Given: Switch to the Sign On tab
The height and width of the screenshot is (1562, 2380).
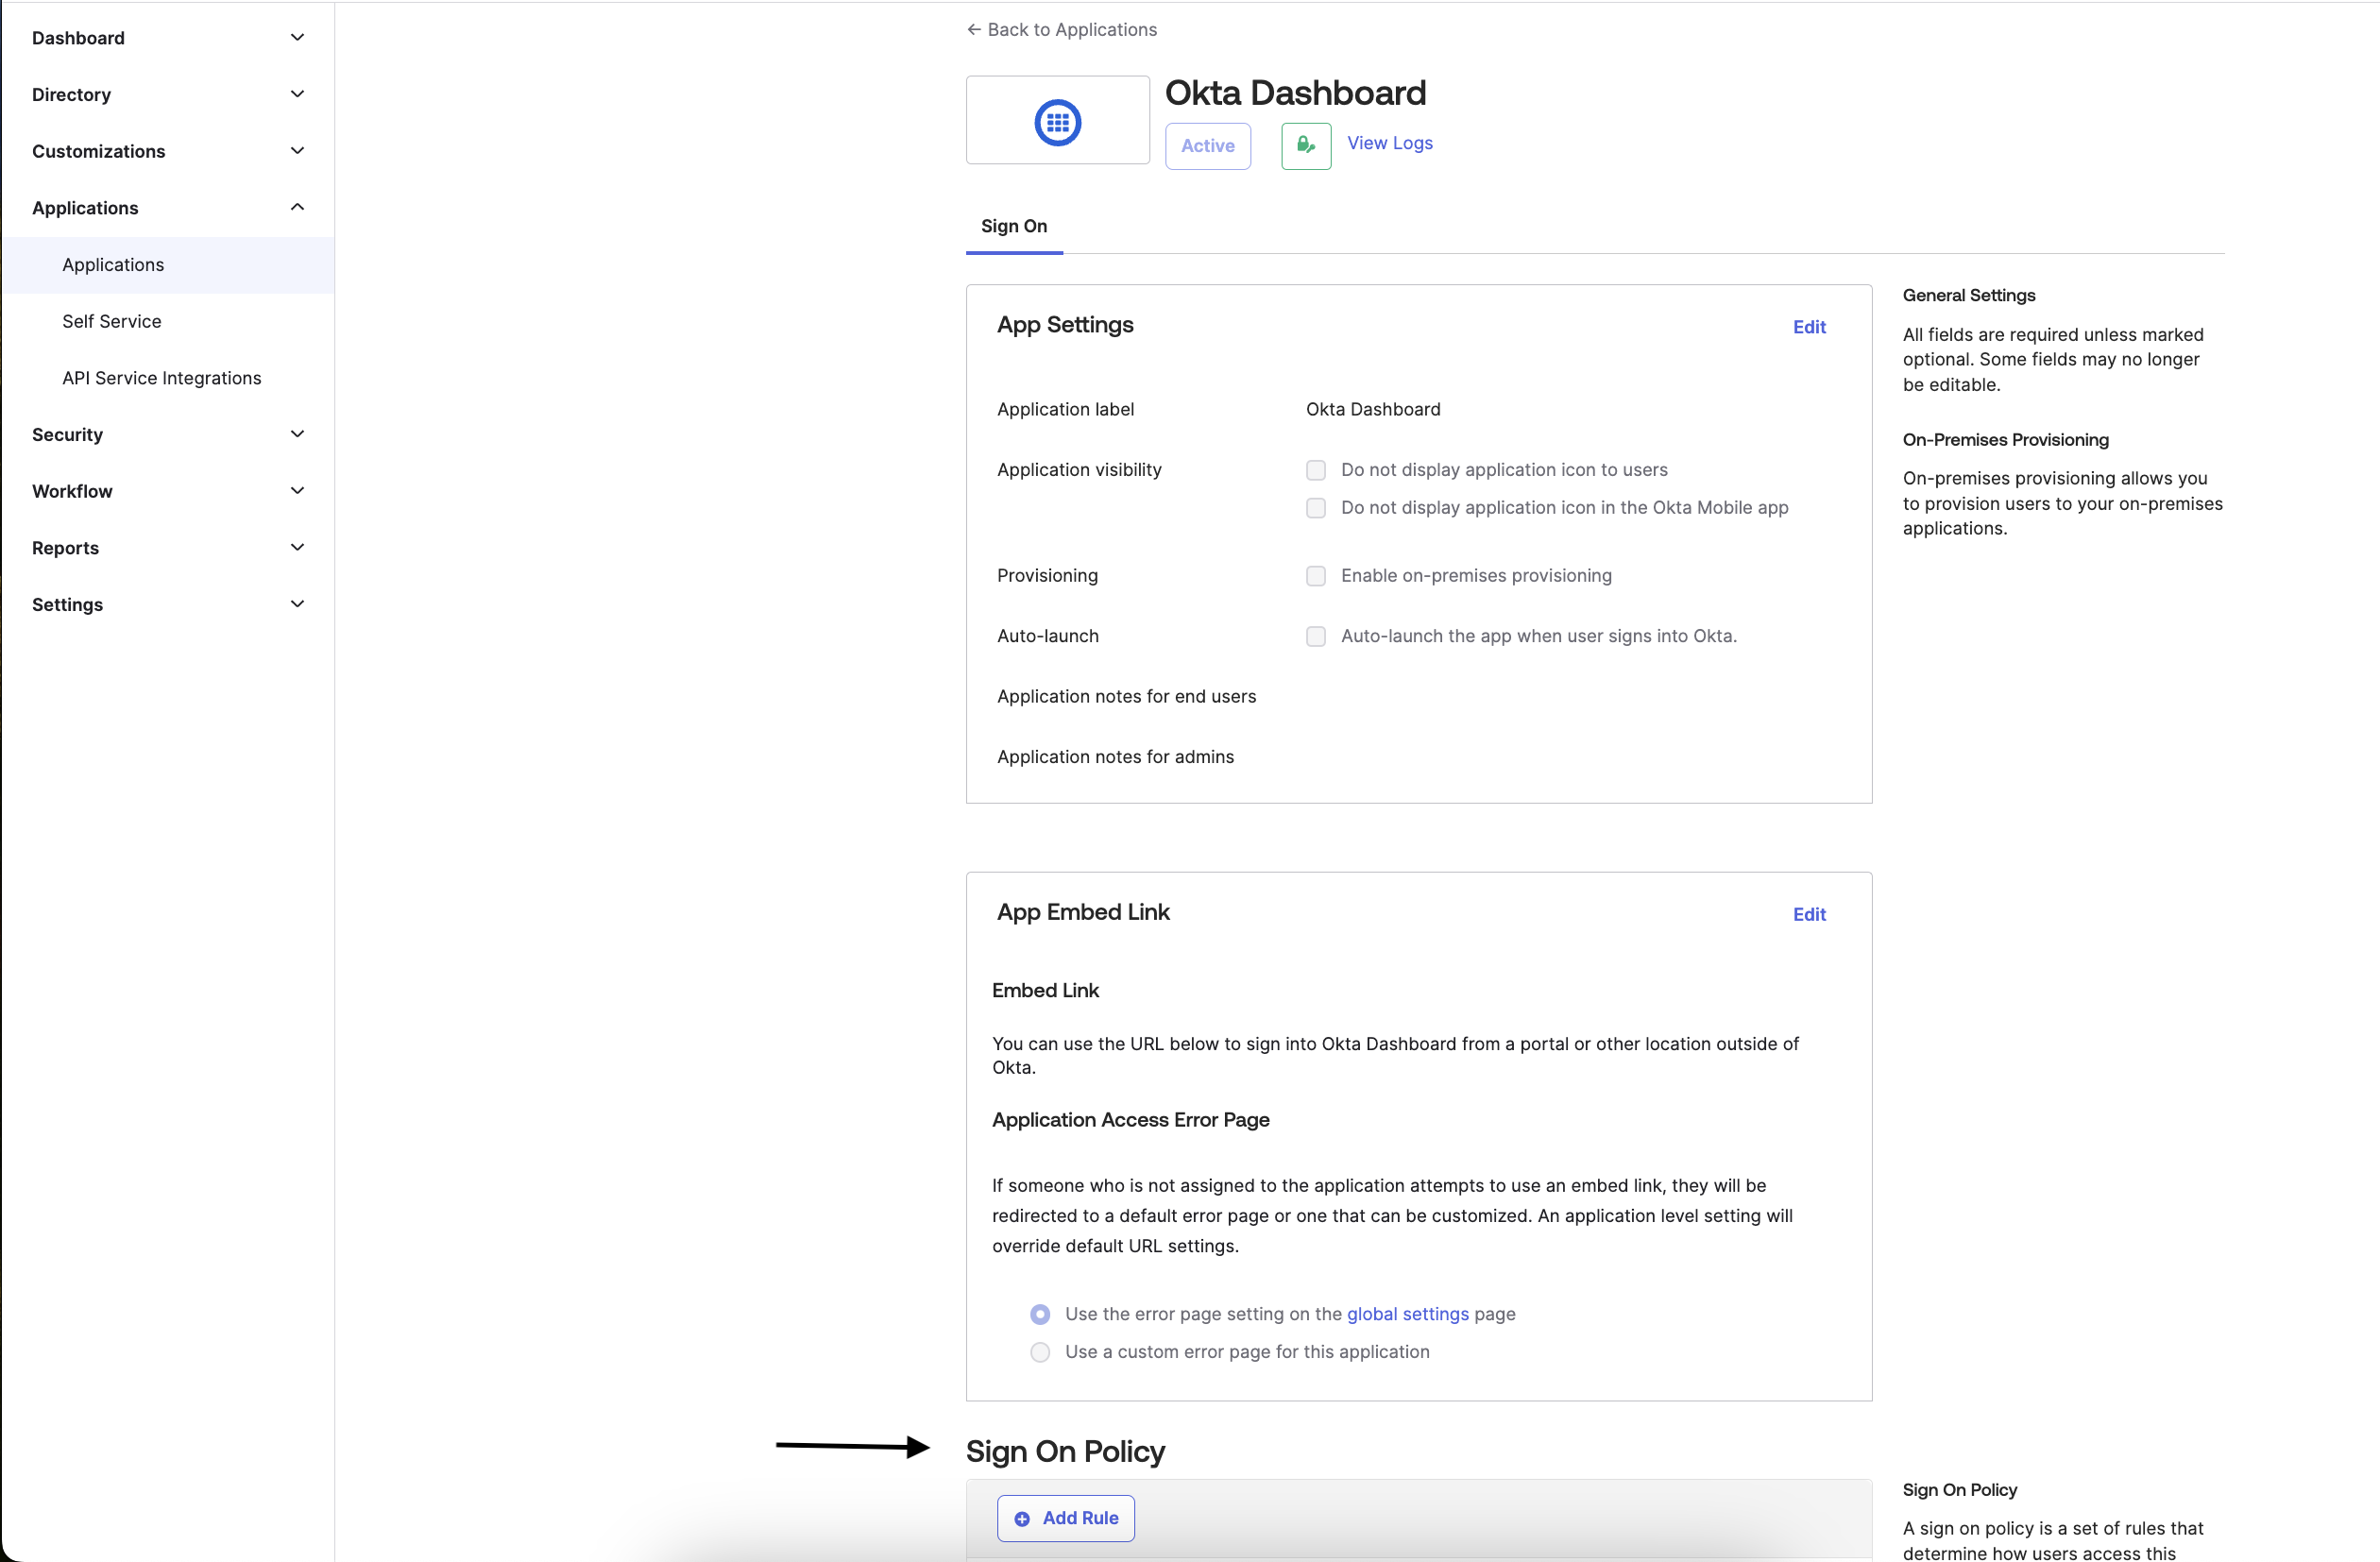Looking at the screenshot, I should tap(1014, 227).
